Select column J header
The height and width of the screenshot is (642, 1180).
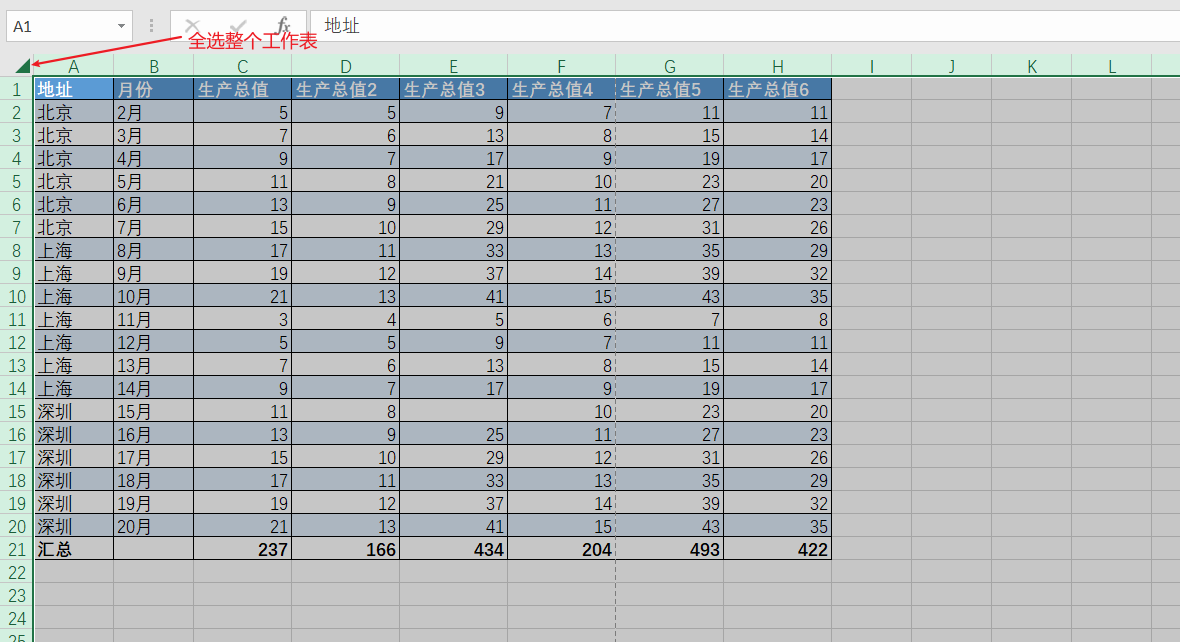point(951,66)
